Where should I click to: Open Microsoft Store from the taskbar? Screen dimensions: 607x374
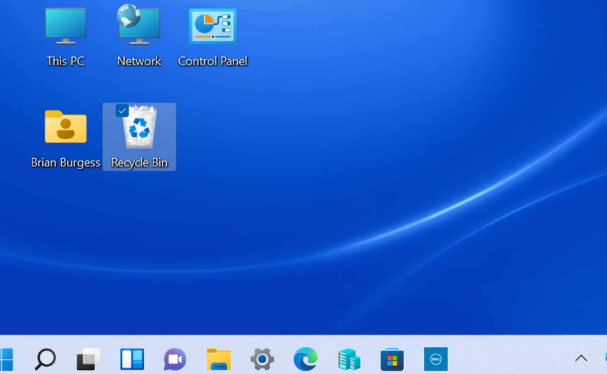click(392, 359)
